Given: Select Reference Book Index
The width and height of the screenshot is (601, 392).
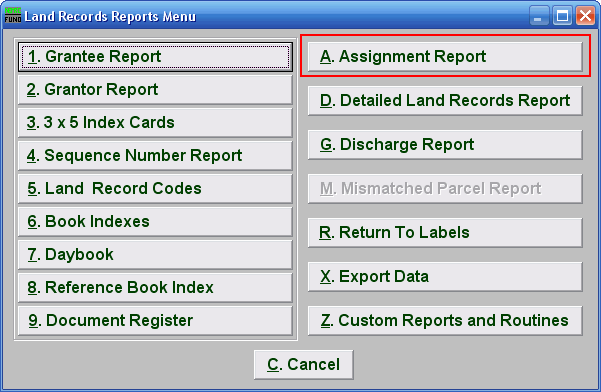Looking at the screenshot, I should point(155,287).
